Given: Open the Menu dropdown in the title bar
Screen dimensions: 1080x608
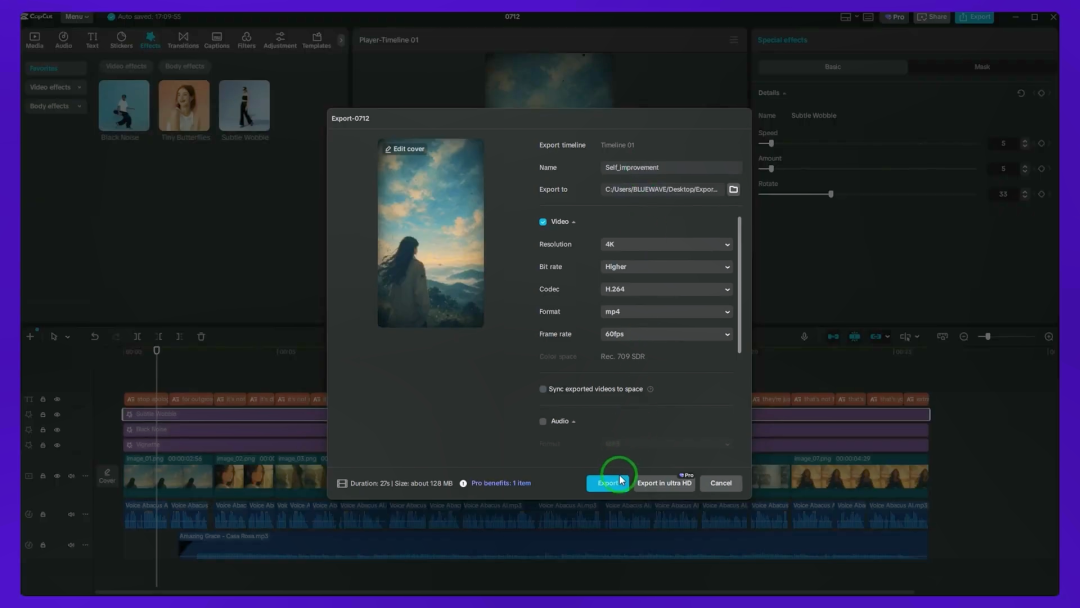Looking at the screenshot, I should coord(76,17).
